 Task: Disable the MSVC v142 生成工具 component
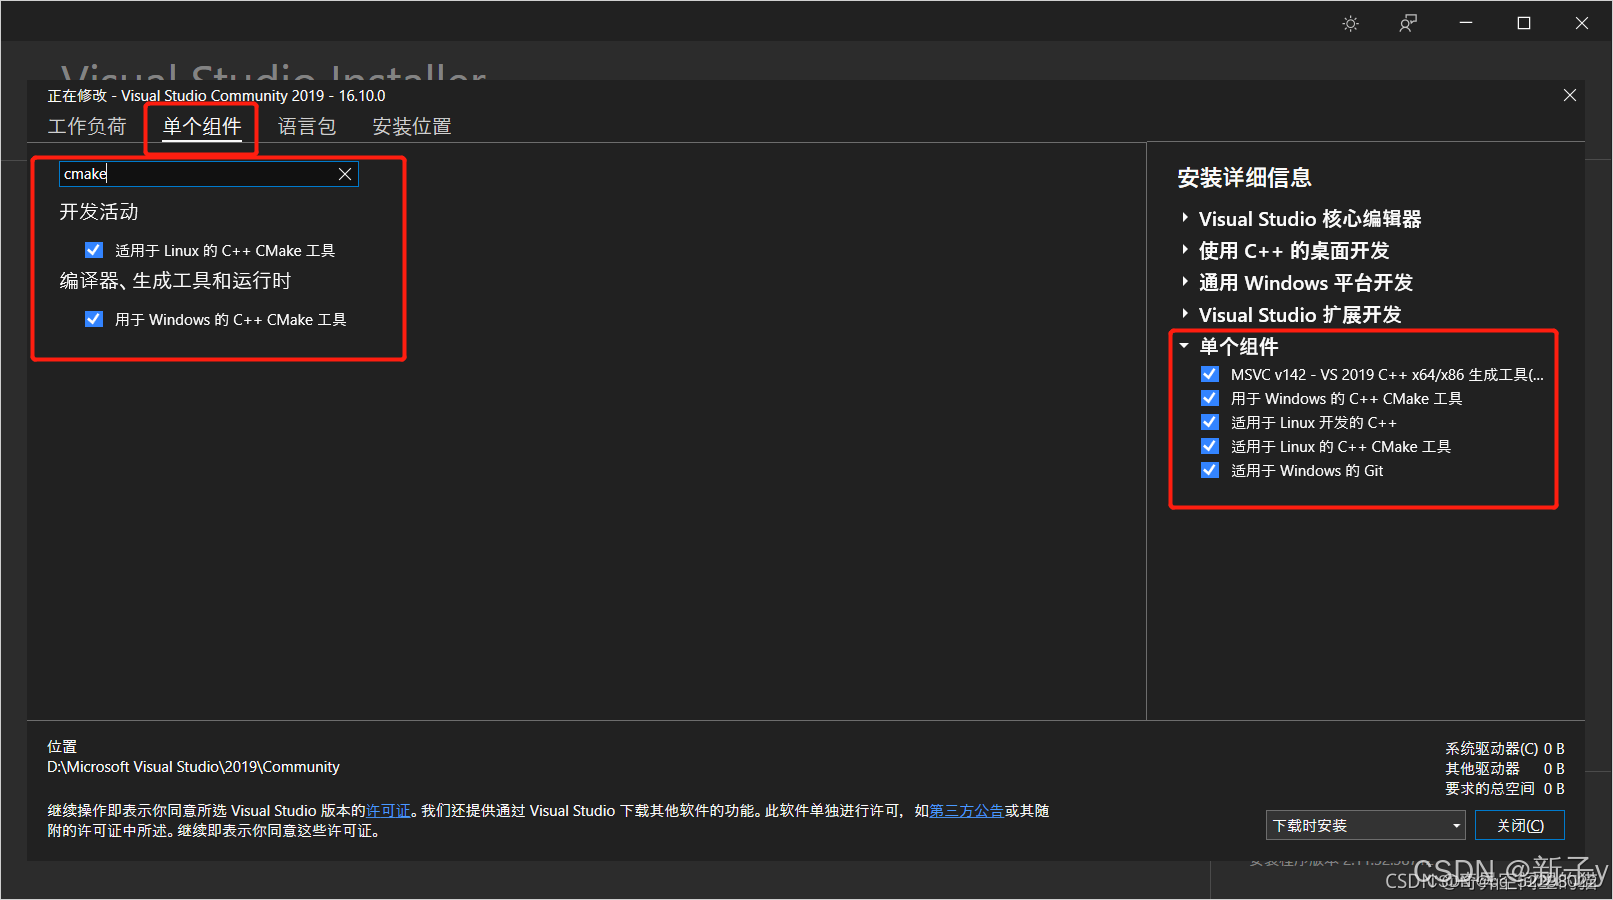tap(1210, 373)
